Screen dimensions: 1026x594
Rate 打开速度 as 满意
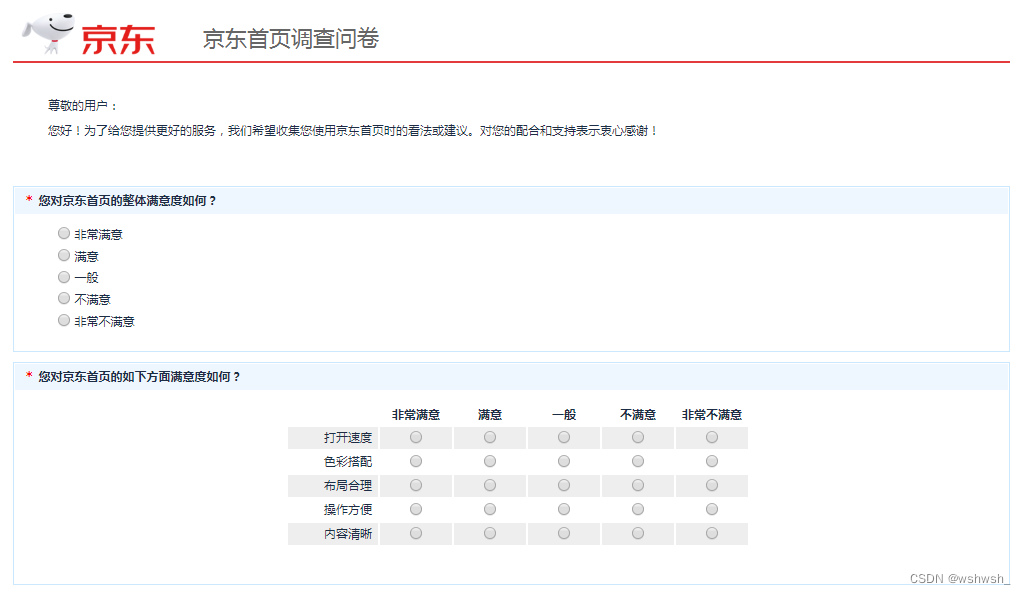(x=489, y=437)
